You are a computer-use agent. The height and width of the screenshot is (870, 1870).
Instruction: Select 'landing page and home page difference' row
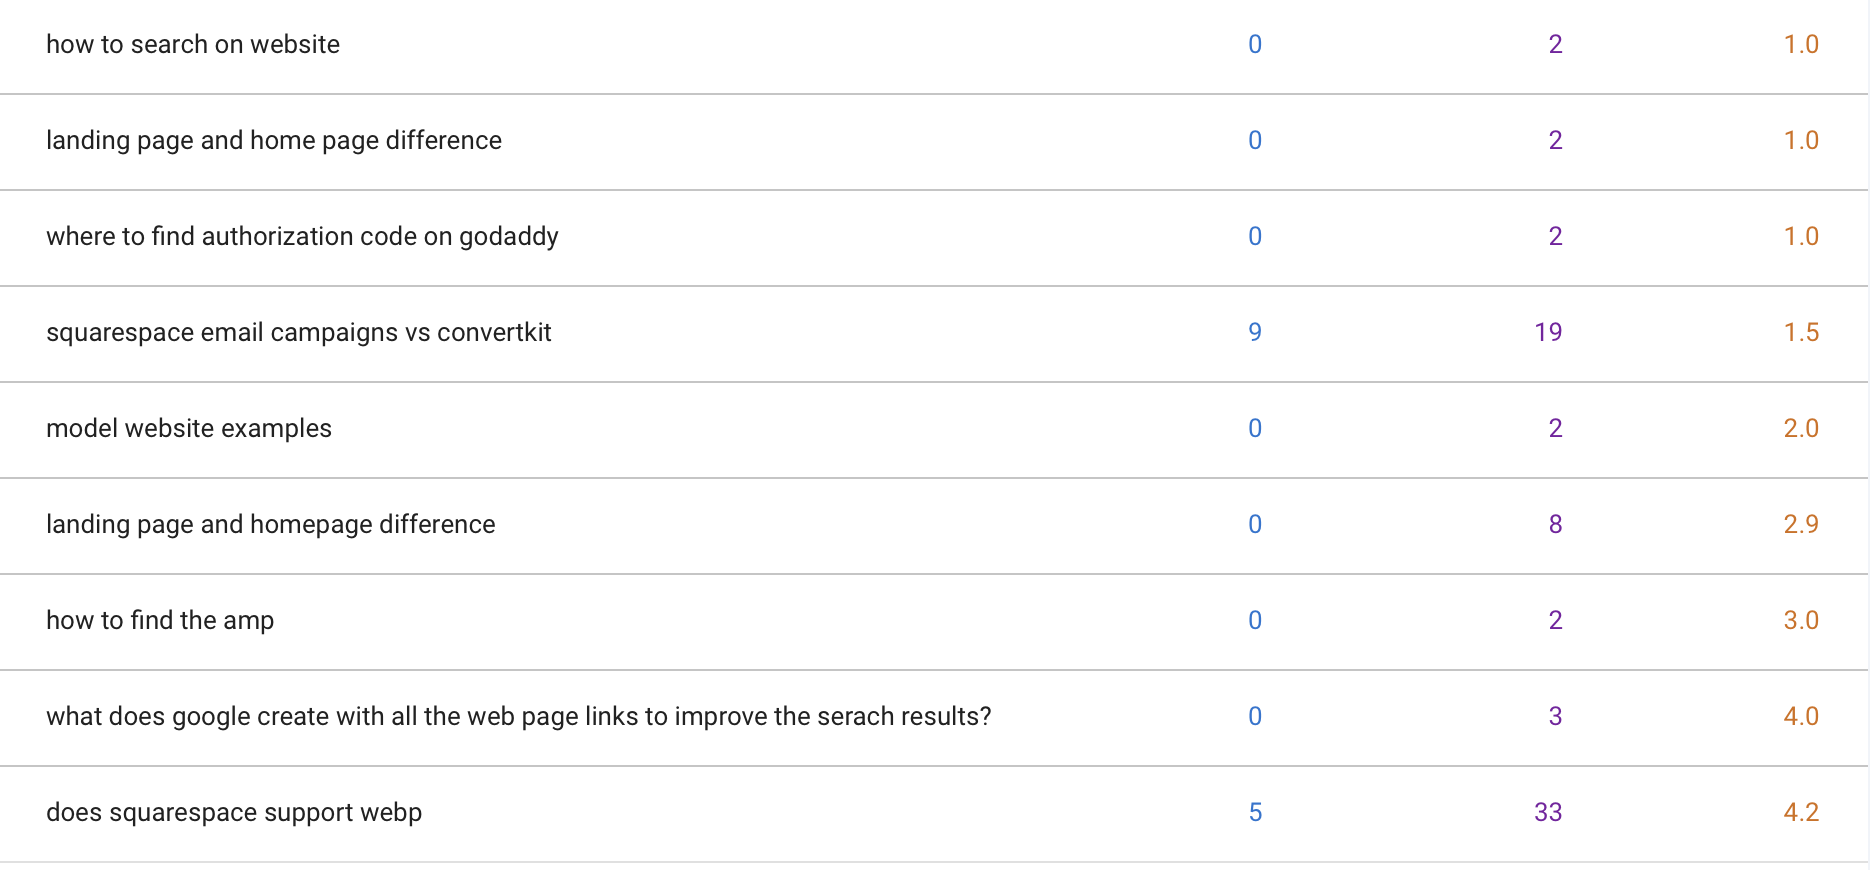[x=934, y=141]
